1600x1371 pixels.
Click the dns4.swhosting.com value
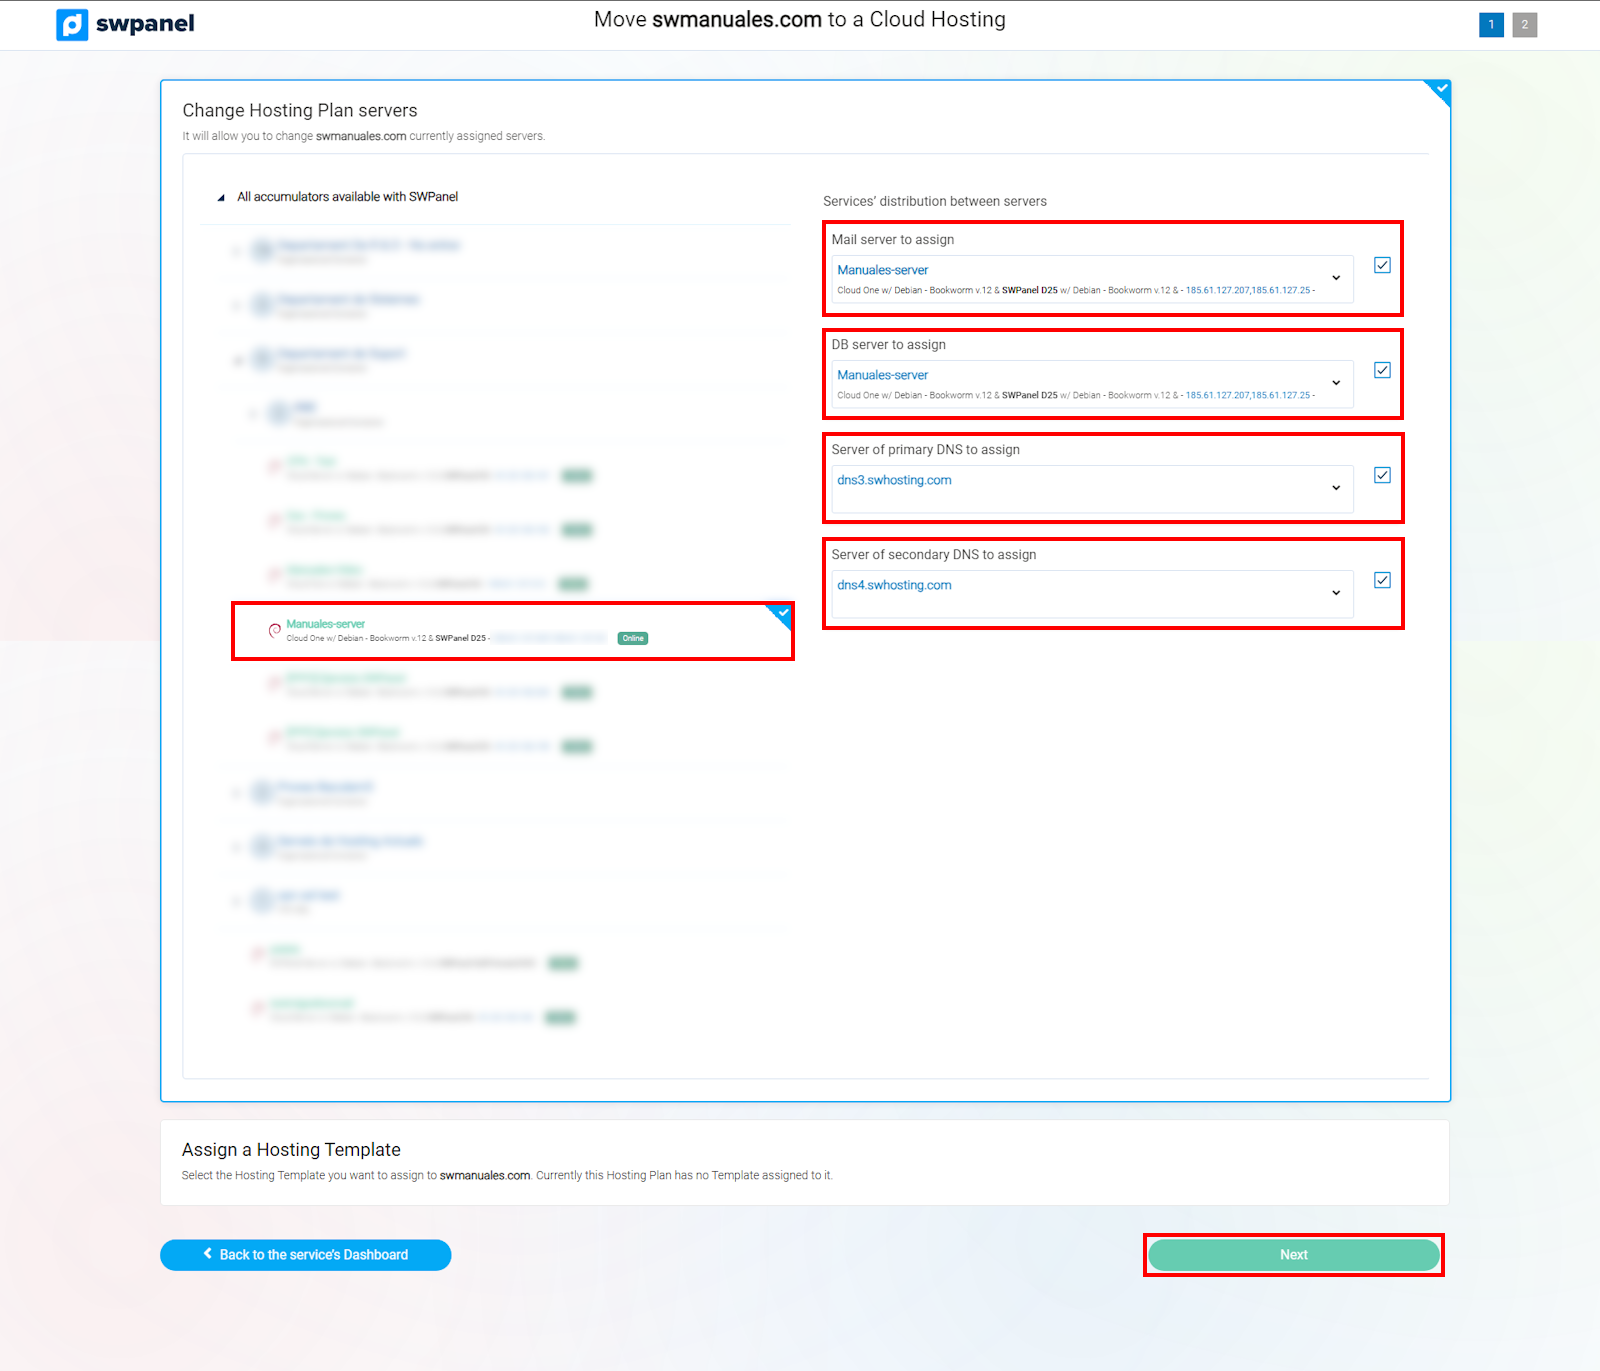point(894,585)
